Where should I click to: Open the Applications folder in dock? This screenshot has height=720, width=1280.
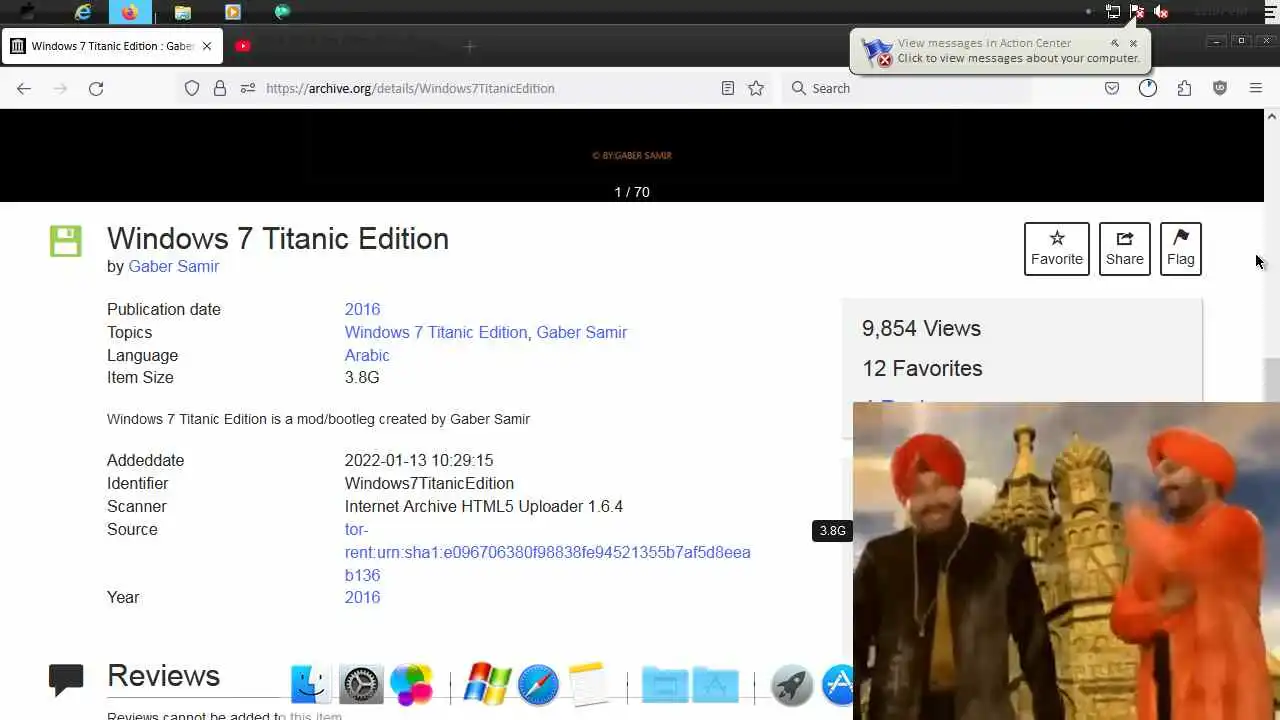click(715, 685)
